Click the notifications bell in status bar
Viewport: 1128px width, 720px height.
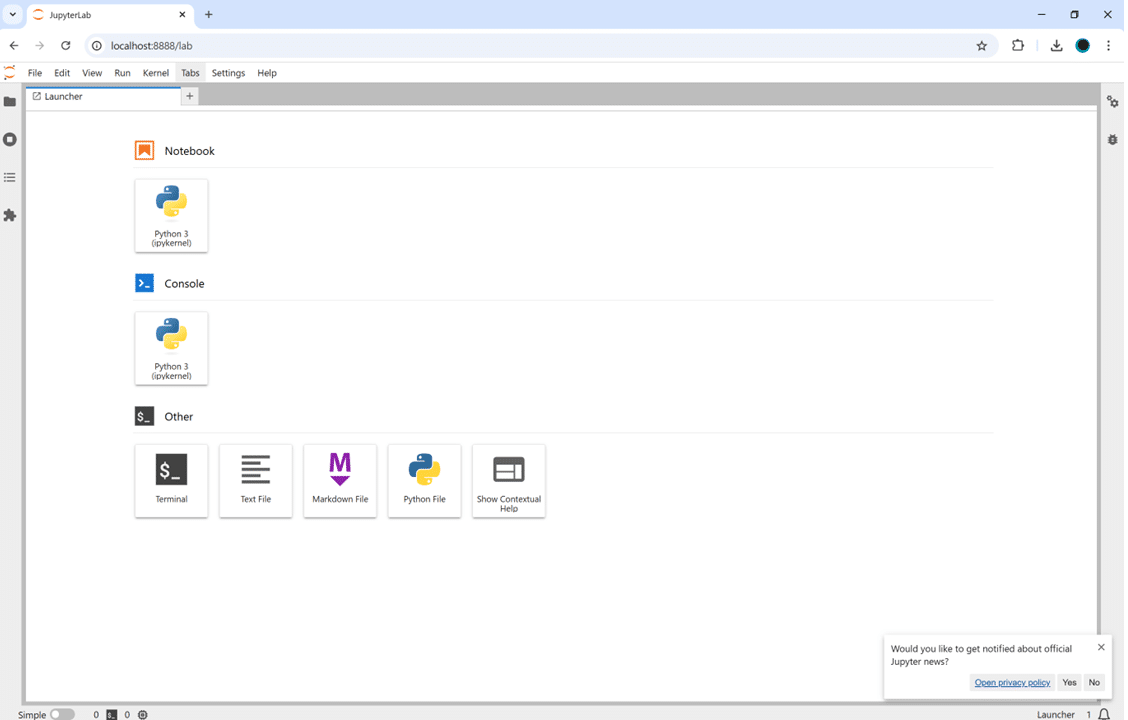click(1104, 714)
